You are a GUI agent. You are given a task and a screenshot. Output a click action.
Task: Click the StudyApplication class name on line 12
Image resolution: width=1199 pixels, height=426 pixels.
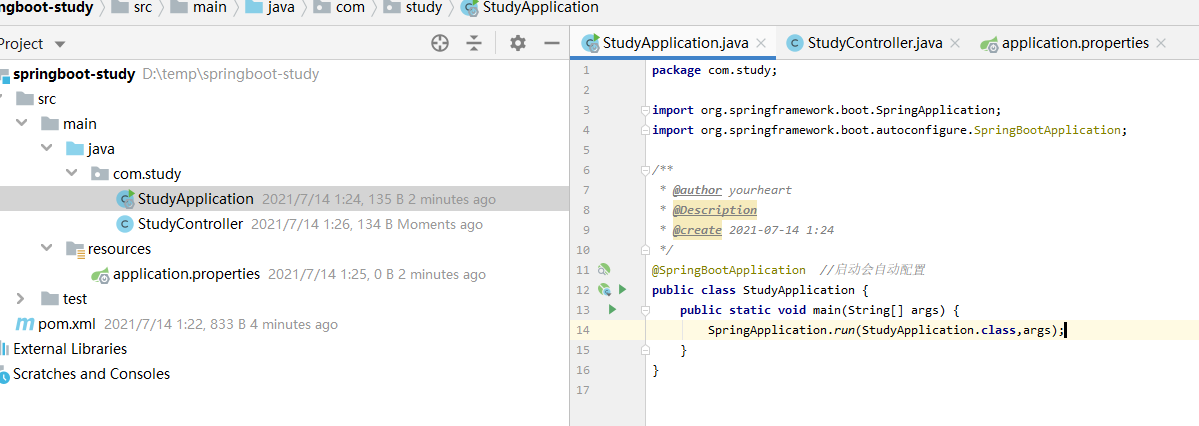[x=798, y=290]
